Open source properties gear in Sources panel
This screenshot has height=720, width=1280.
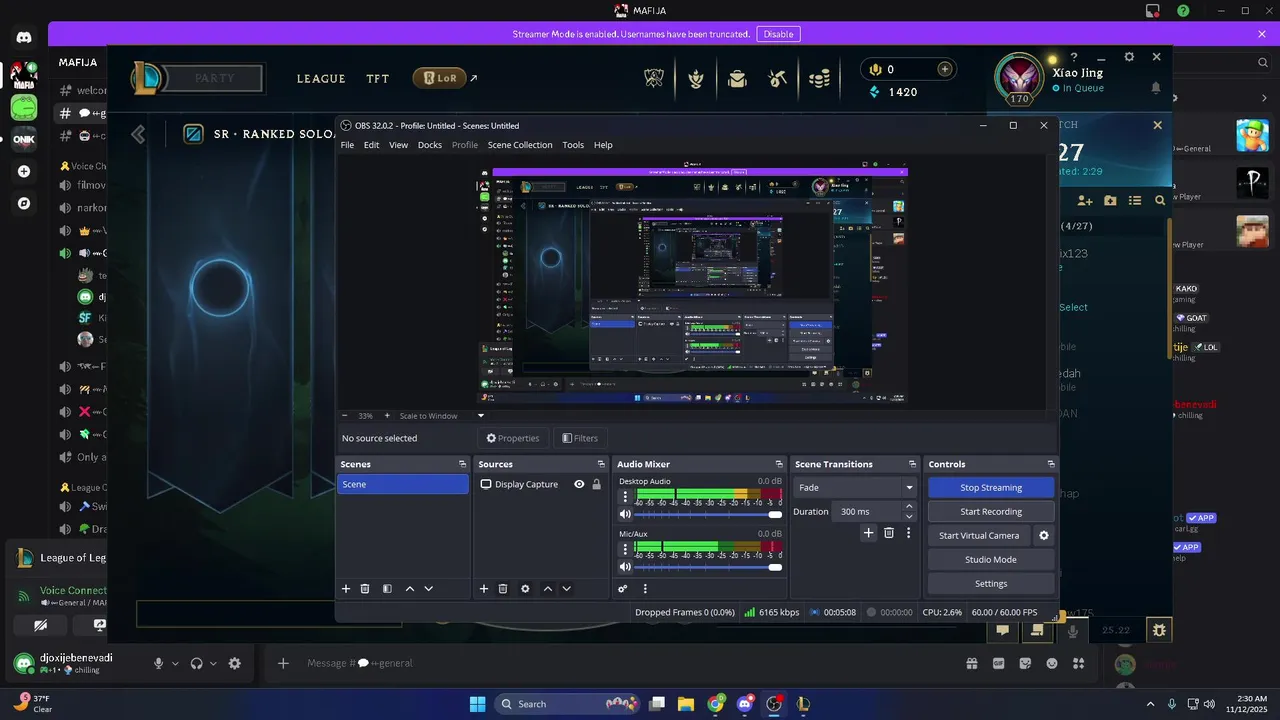coord(525,589)
